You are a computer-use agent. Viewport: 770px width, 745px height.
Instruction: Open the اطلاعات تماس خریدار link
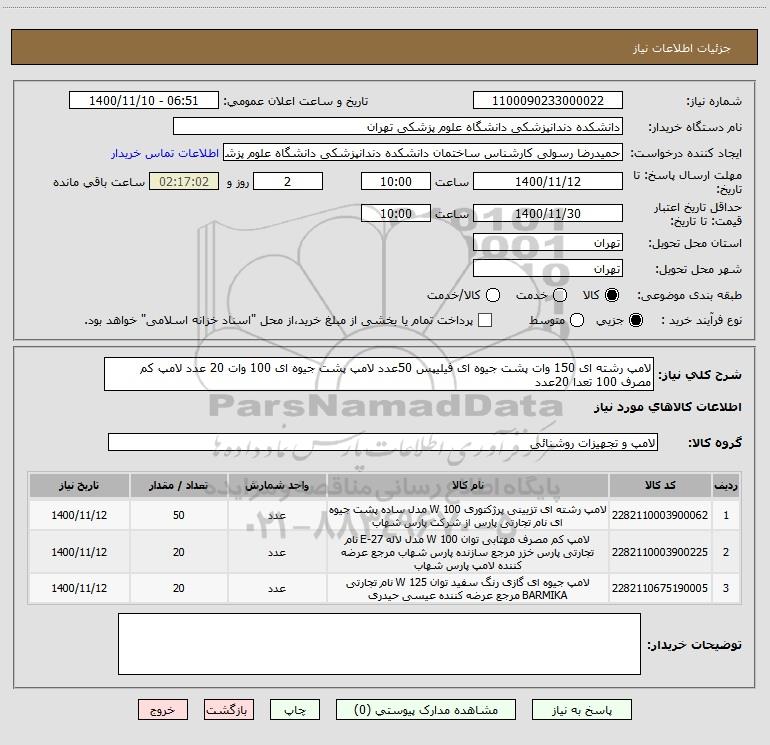[165, 153]
